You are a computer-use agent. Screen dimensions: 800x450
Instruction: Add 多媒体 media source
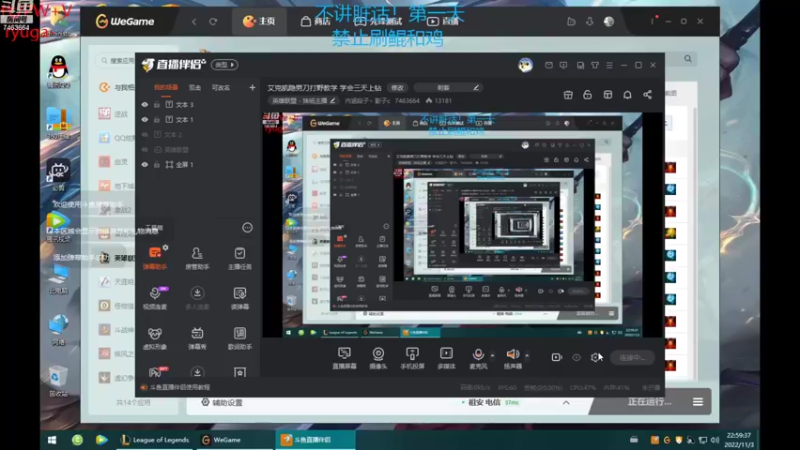(446, 358)
